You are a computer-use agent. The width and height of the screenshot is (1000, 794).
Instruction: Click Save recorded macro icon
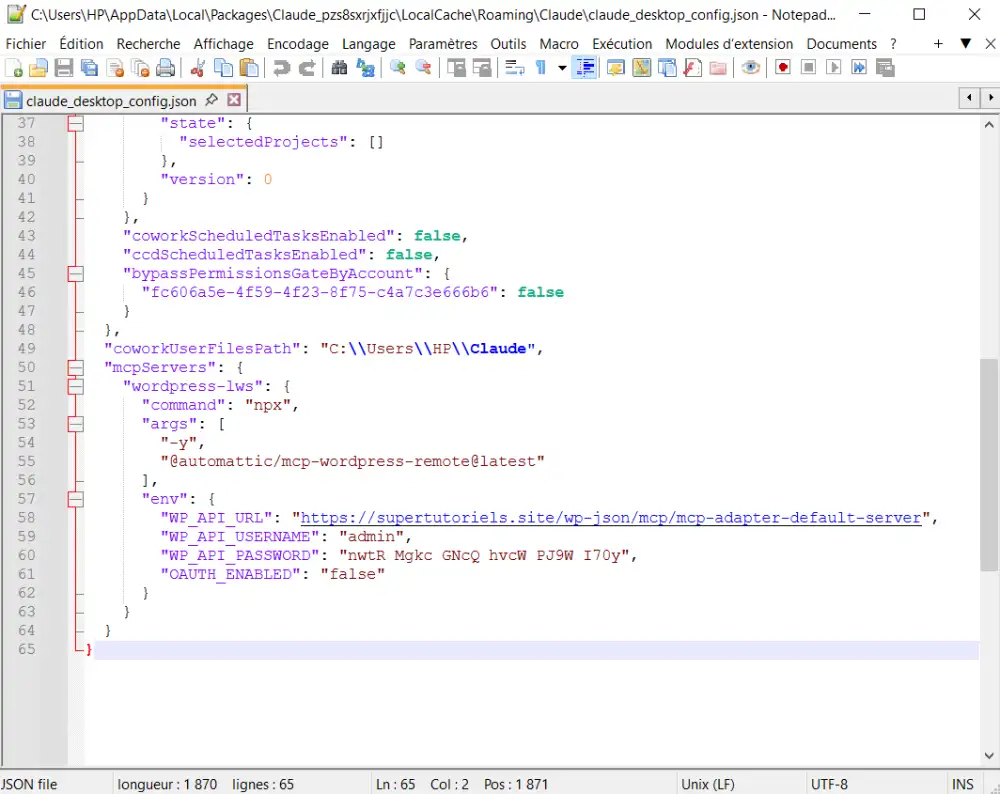pyautogui.click(x=885, y=68)
